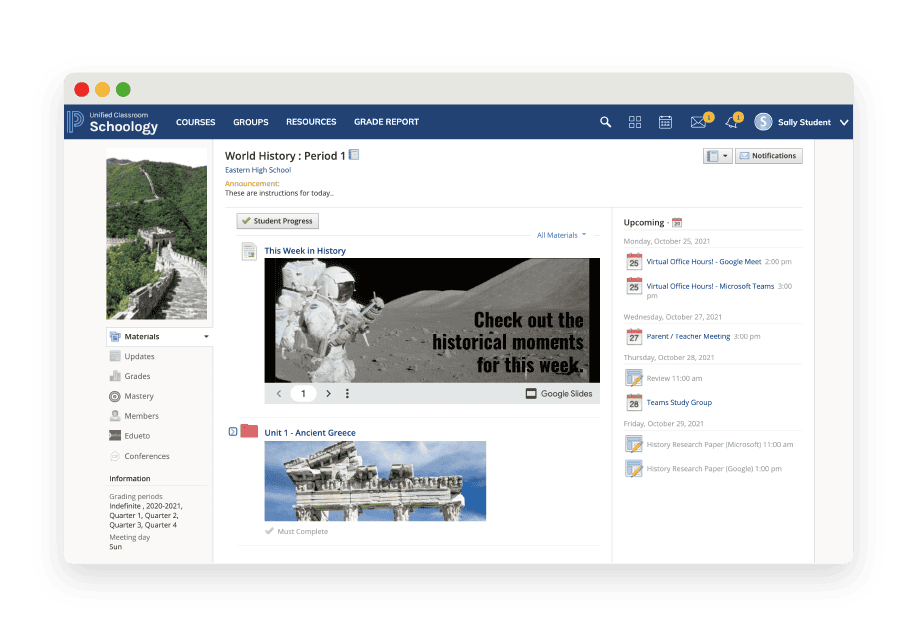This screenshot has width=919, height=637.
Task: Open the Unit 1 - Ancient Greece thumbnail
Action: point(375,480)
